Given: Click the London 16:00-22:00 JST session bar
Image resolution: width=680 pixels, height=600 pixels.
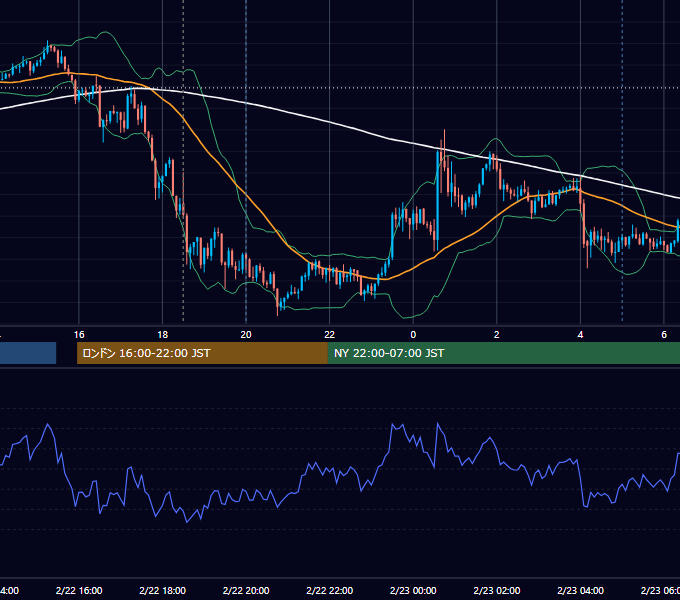Looking at the screenshot, I should pos(202,353).
